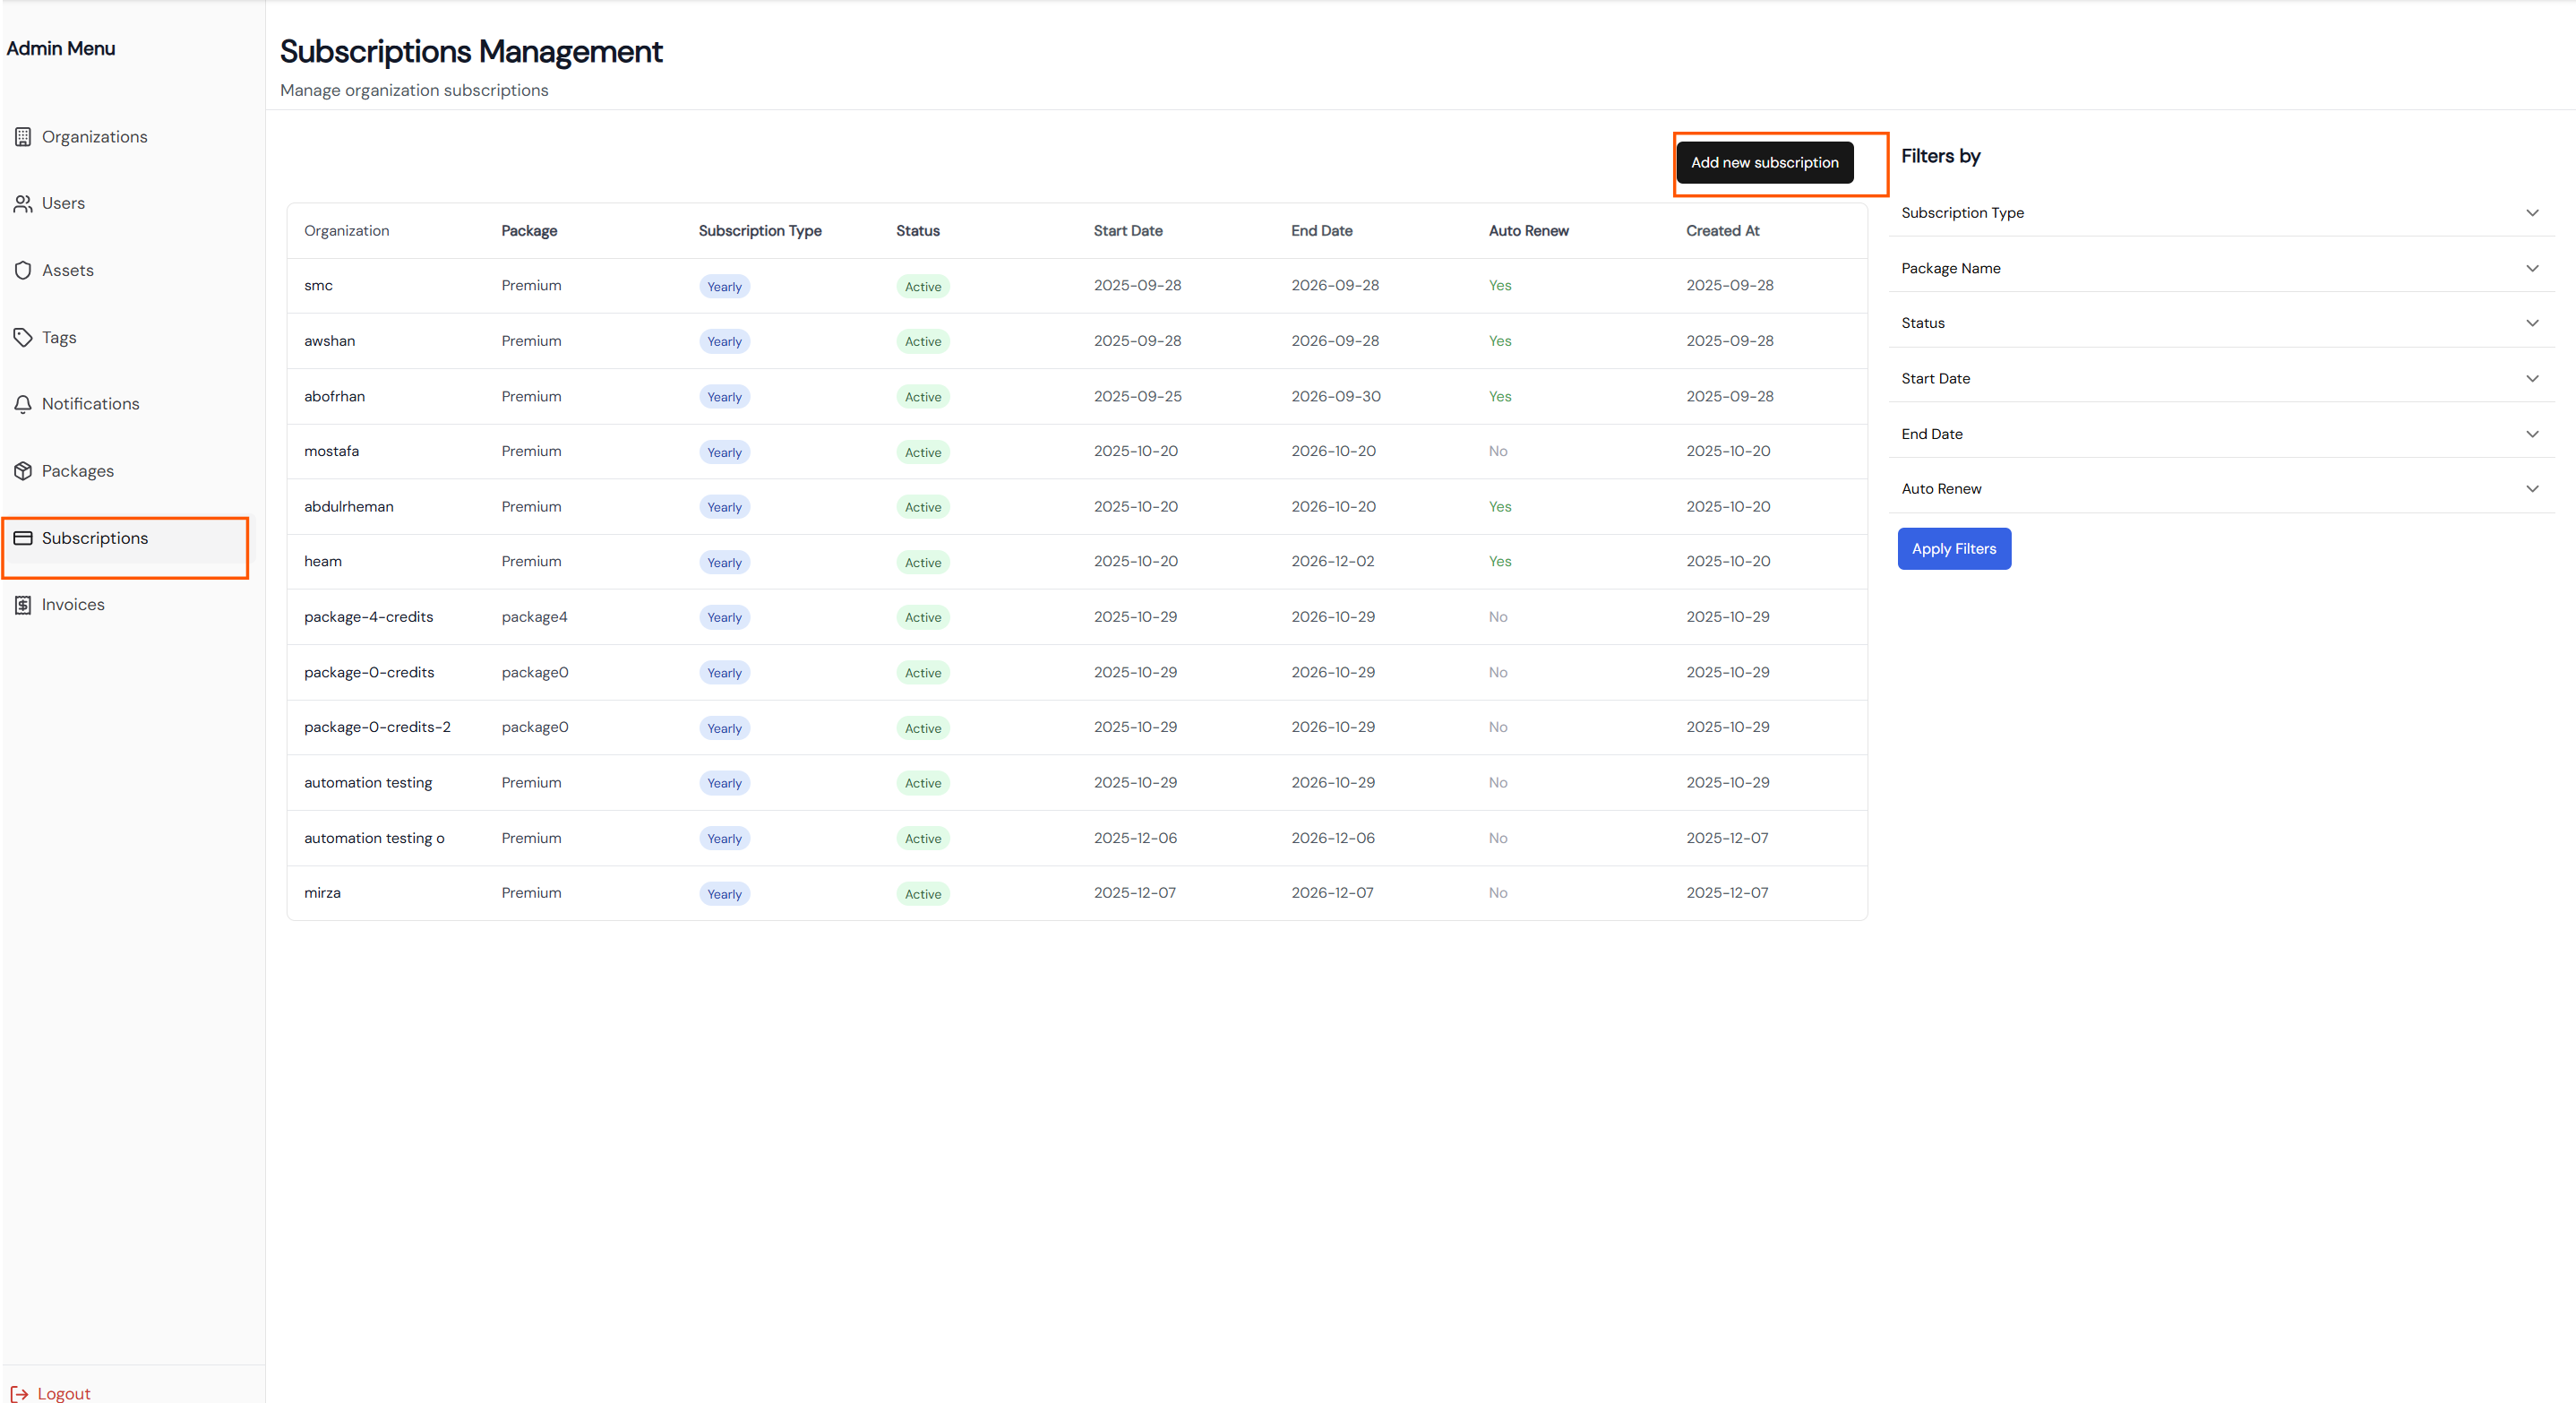The height and width of the screenshot is (1403, 2576).
Task: Click the Tags label icon
Action: click(23, 337)
